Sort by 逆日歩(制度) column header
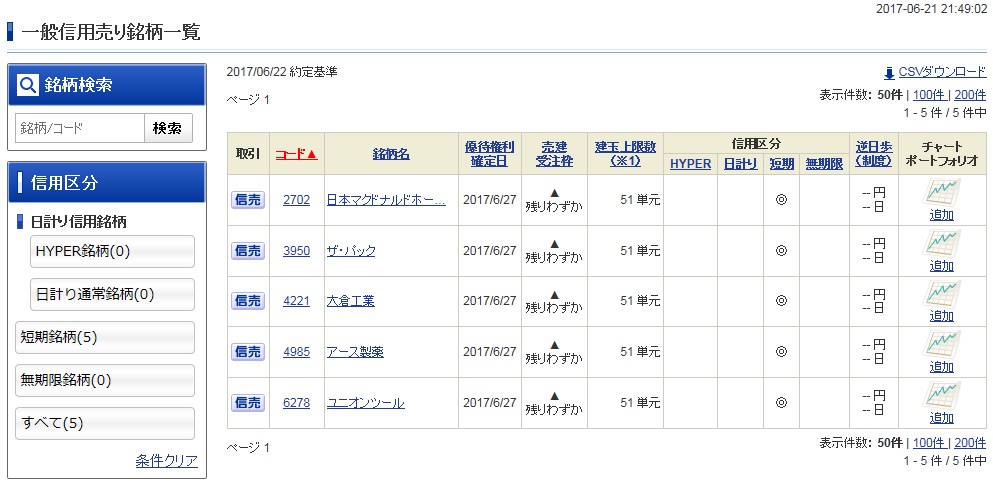Image resolution: width=993 pixels, height=483 pixels. pos(874,154)
